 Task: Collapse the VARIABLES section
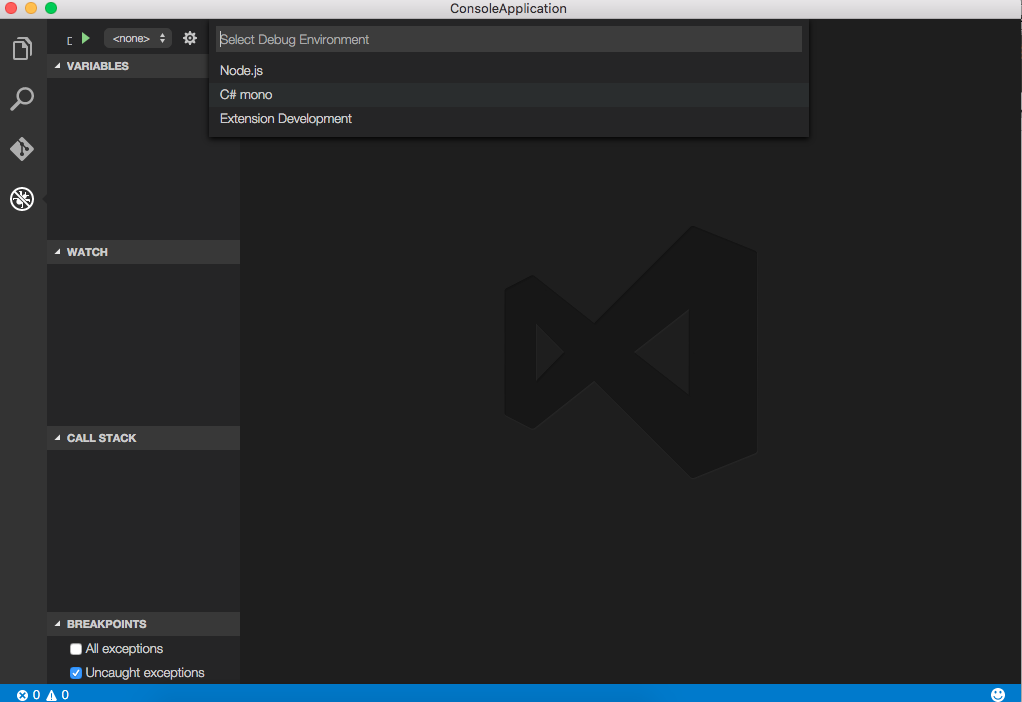coord(57,66)
